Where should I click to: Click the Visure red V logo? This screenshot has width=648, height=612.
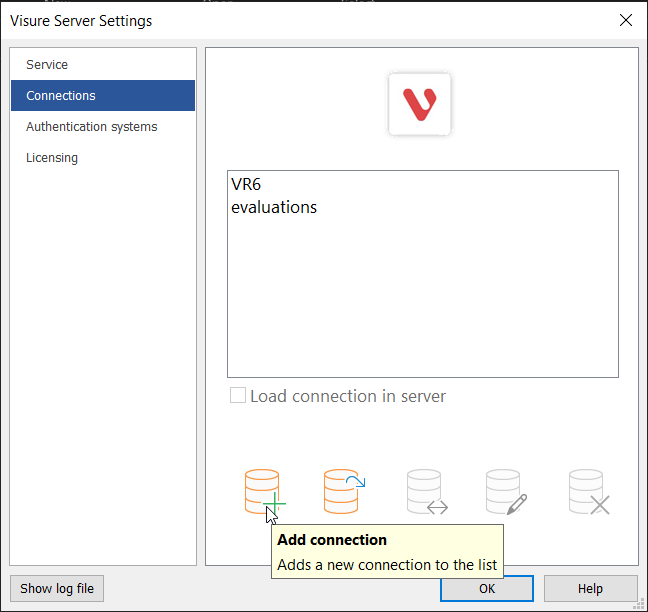pos(419,104)
